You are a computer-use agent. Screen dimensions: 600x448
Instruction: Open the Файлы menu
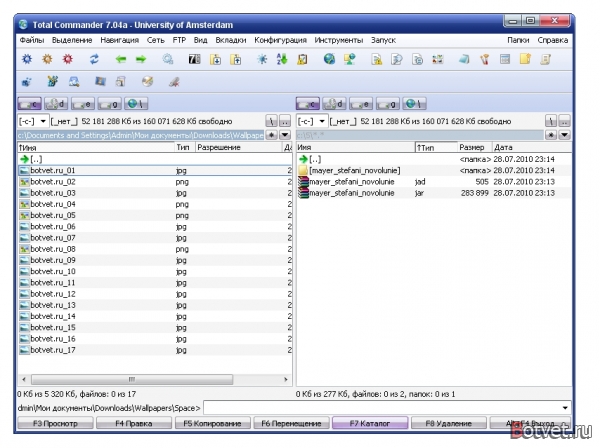tap(32, 40)
